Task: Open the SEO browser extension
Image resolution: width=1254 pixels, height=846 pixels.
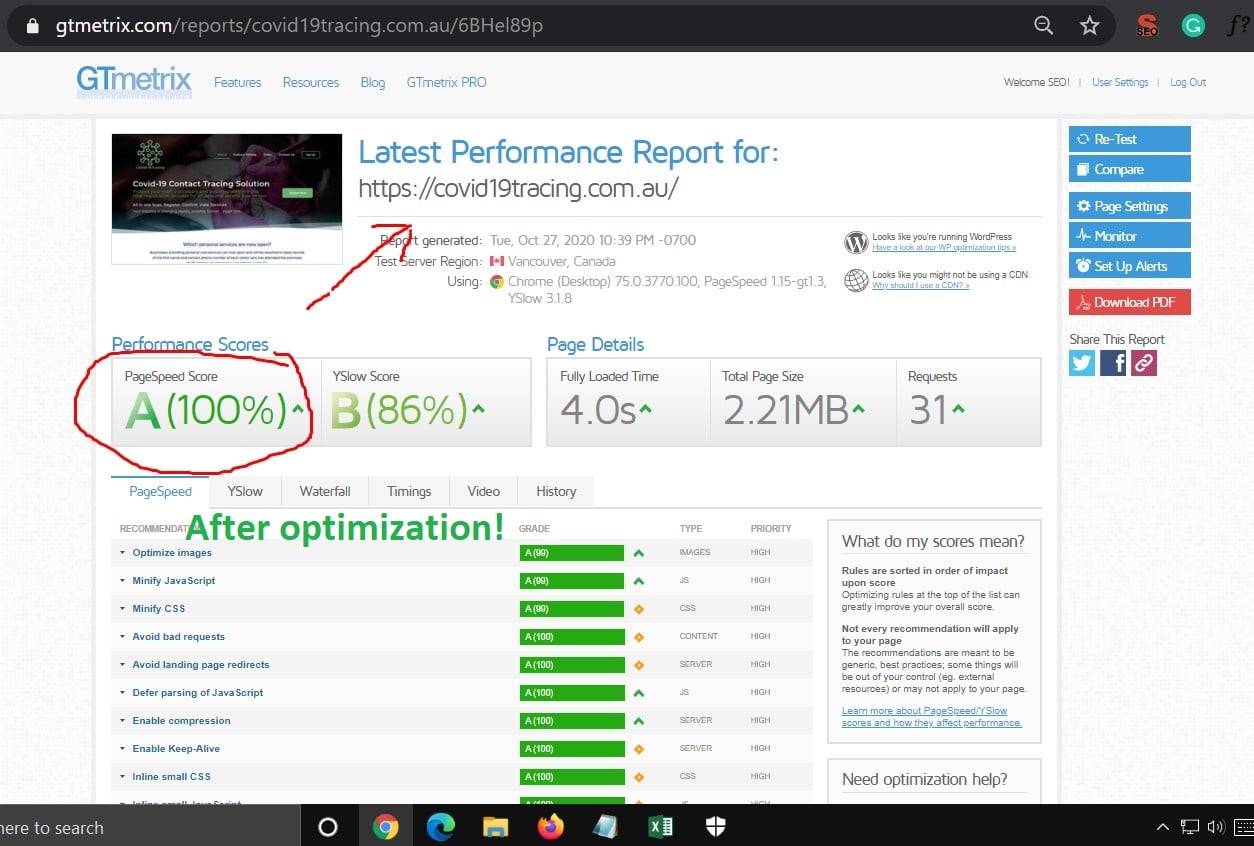Action: [x=1147, y=25]
